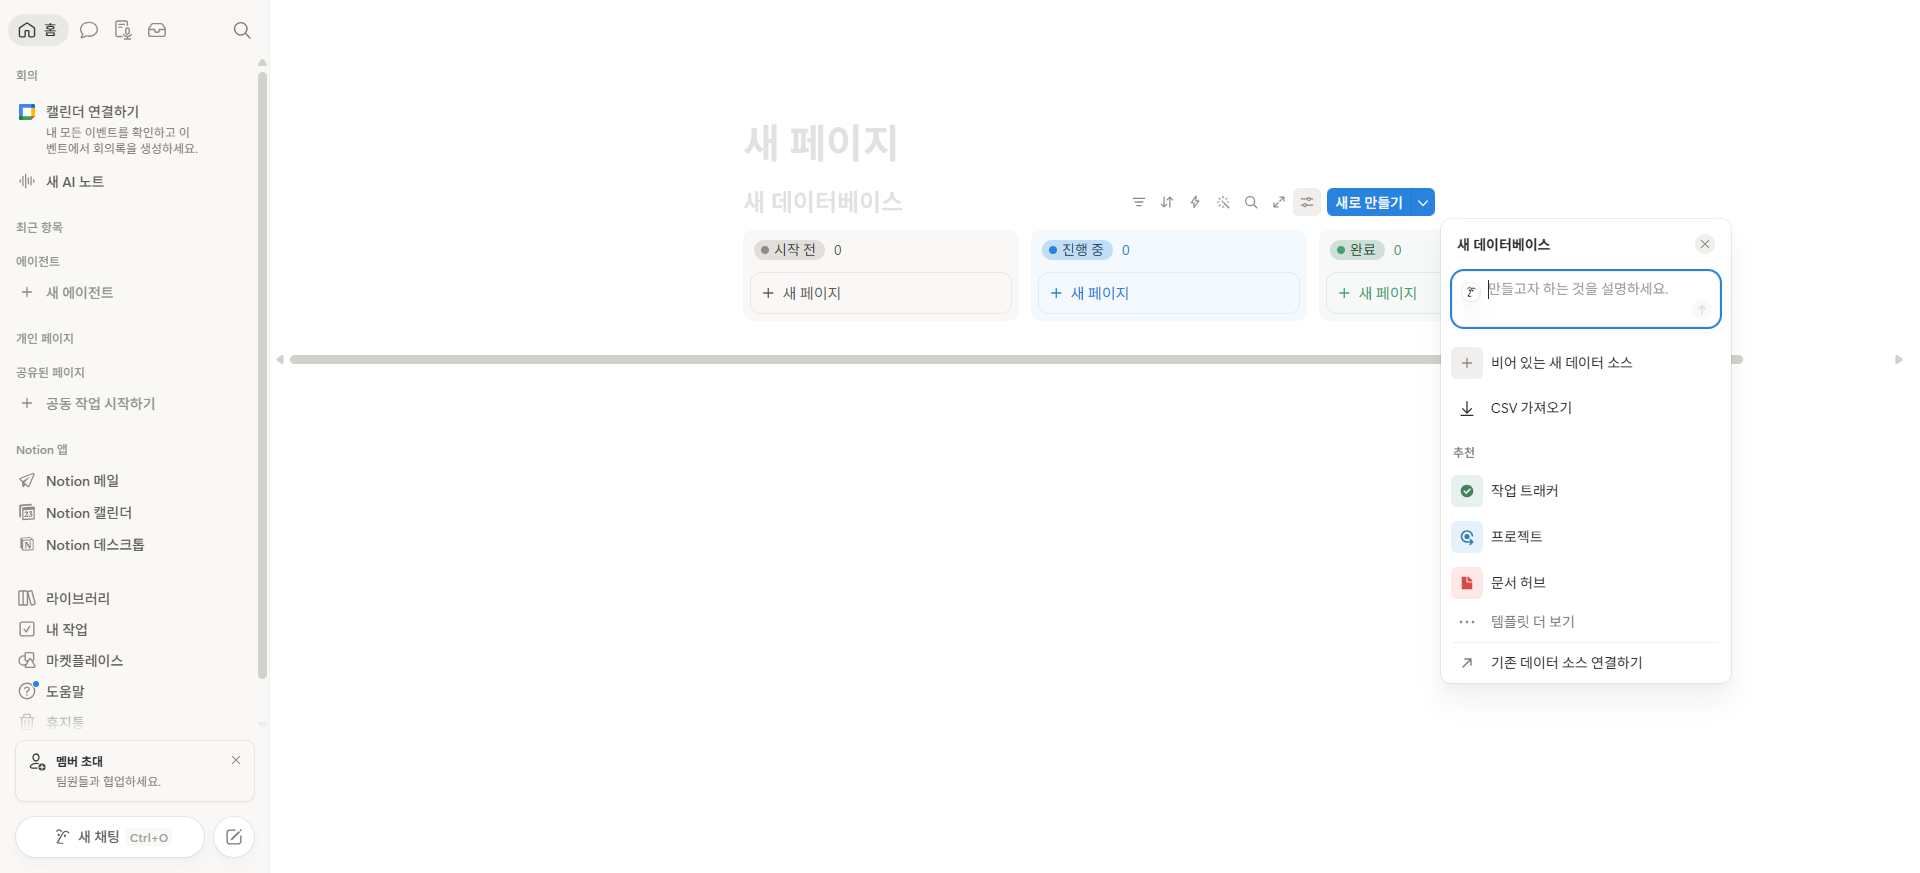
Task: Dismiss the 멤버 초대 card
Action: click(236, 760)
